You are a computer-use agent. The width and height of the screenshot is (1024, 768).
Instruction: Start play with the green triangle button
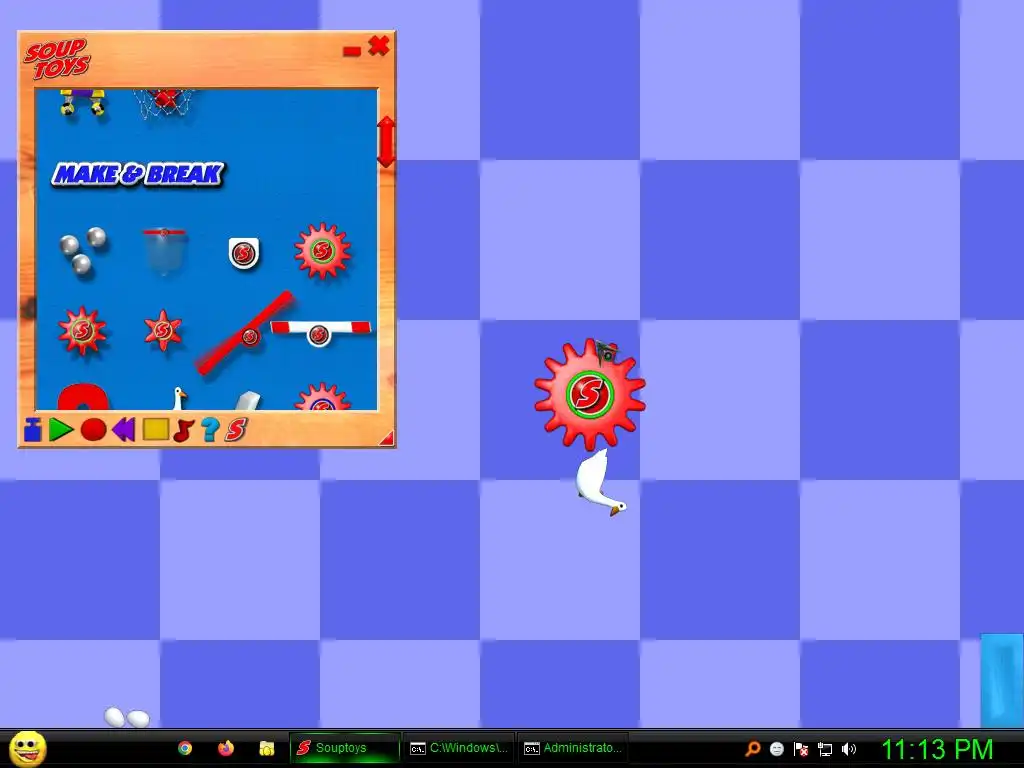pos(61,430)
